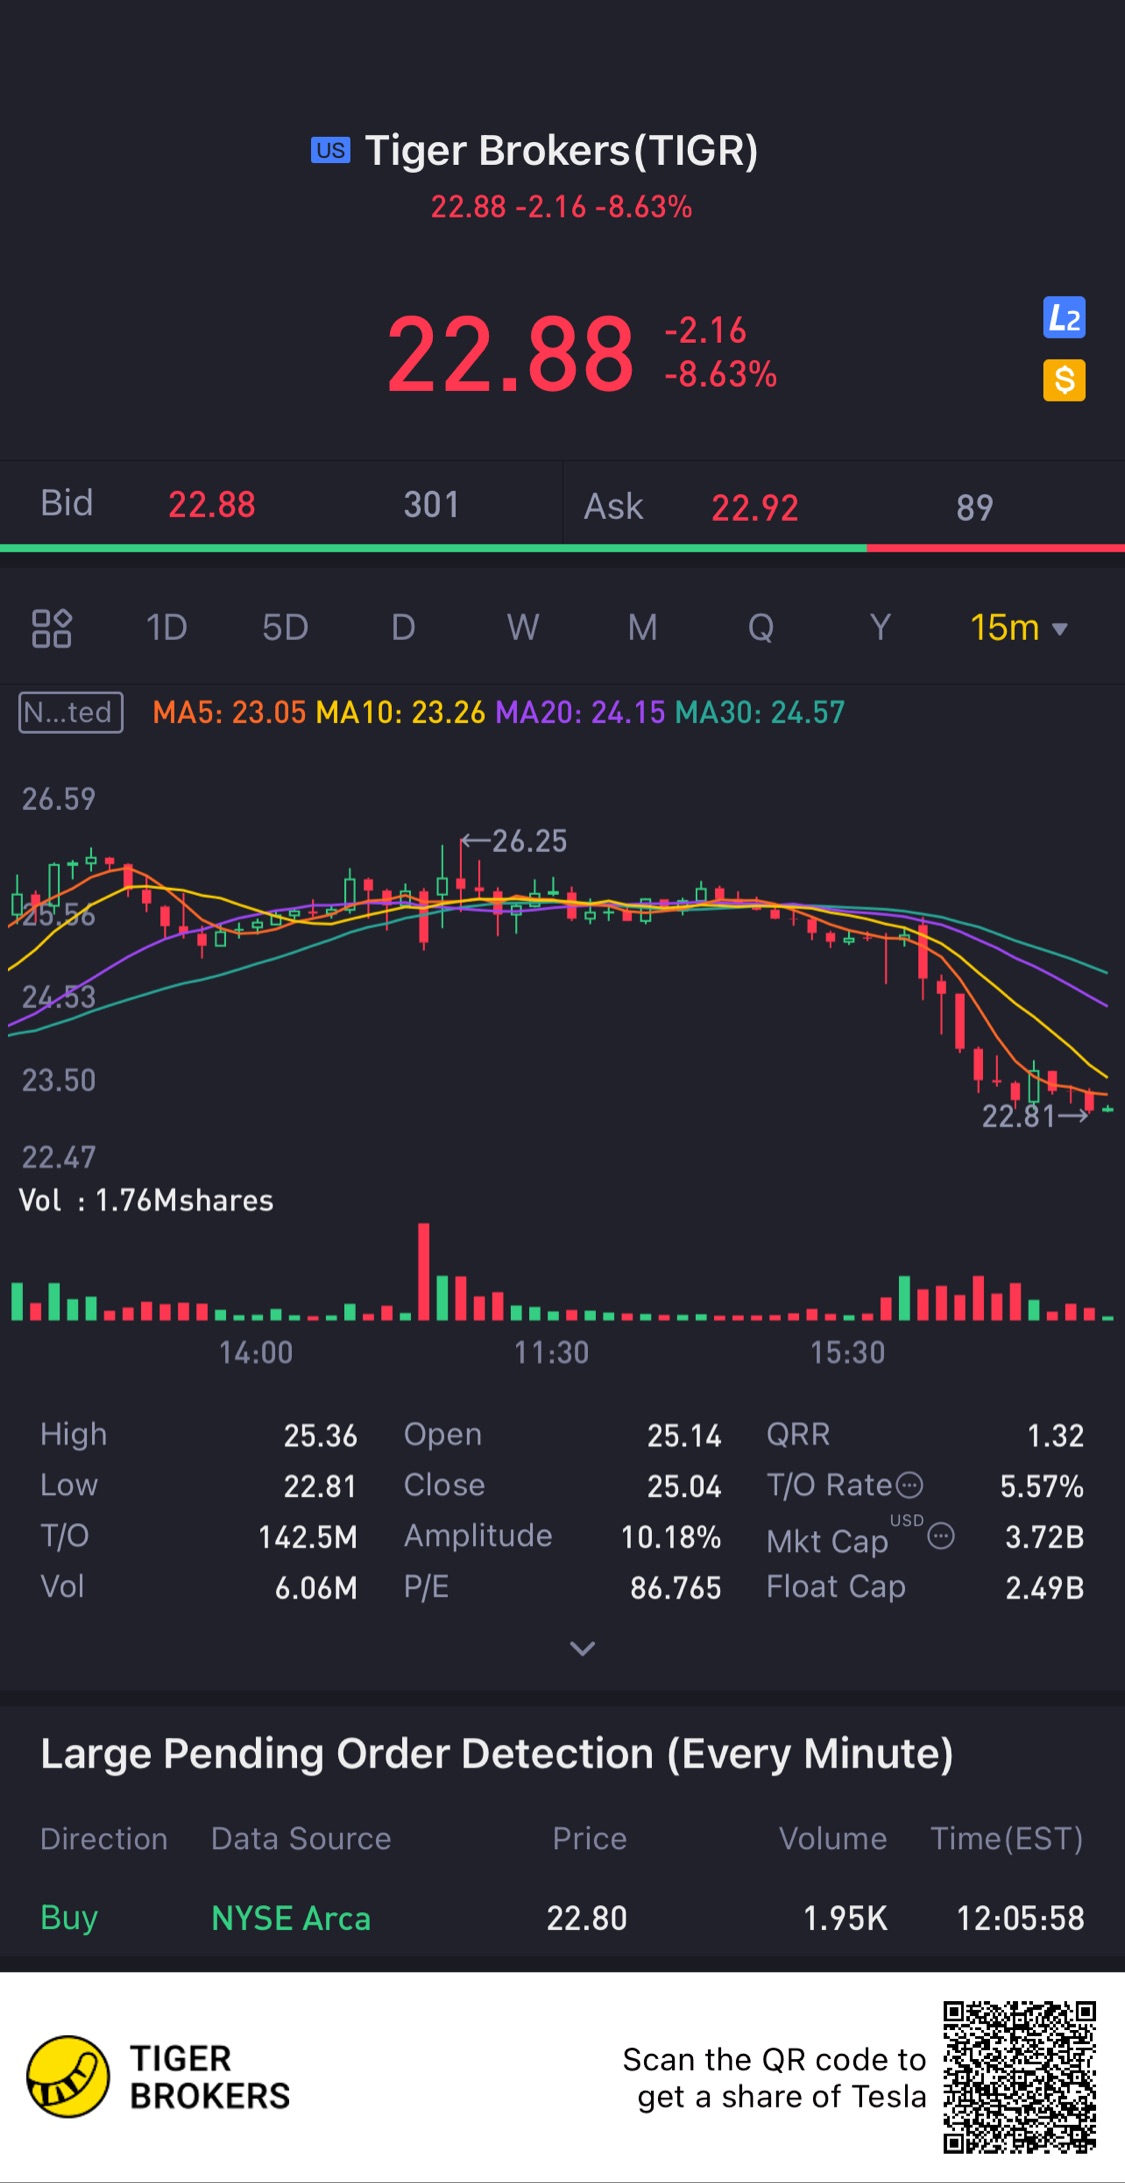Viewport: 1125px width, 2183px height.
Task: Tap the Tesla share QR code
Action: (x=1020, y=2077)
